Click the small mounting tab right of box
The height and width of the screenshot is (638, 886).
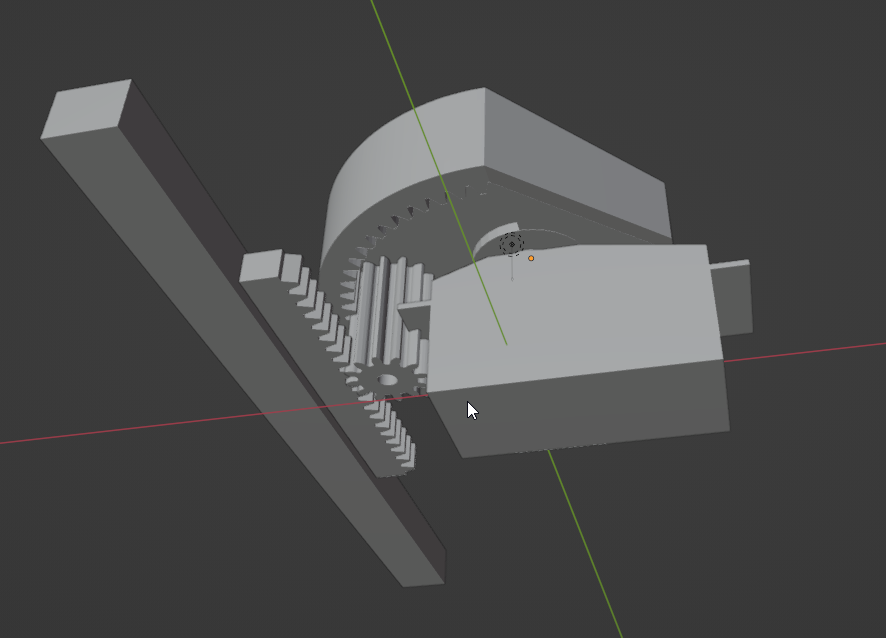[734, 298]
